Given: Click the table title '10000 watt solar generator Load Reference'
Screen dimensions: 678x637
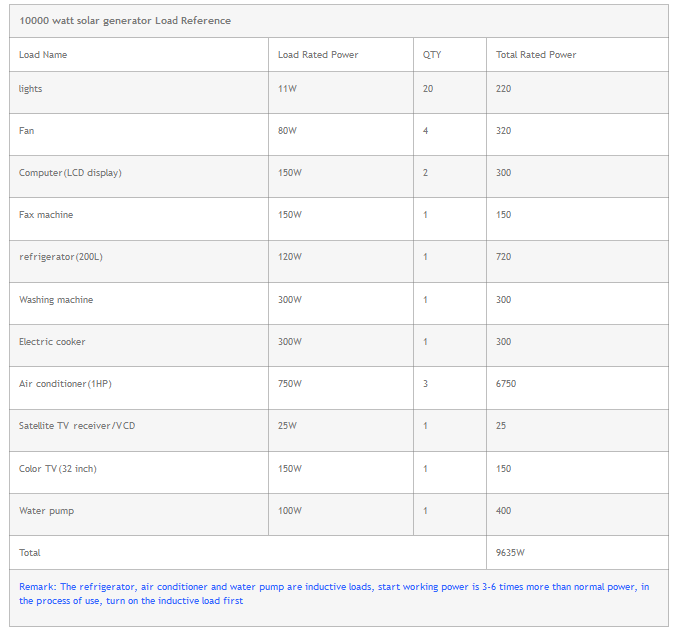Looking at the screenshot, I should tap(125, 21).
